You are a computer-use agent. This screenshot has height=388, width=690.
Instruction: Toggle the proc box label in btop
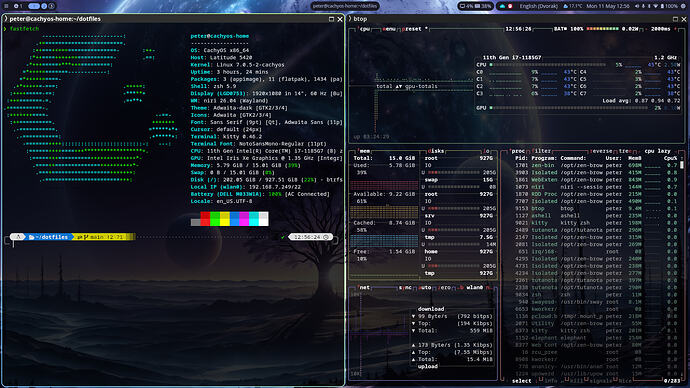518,151
